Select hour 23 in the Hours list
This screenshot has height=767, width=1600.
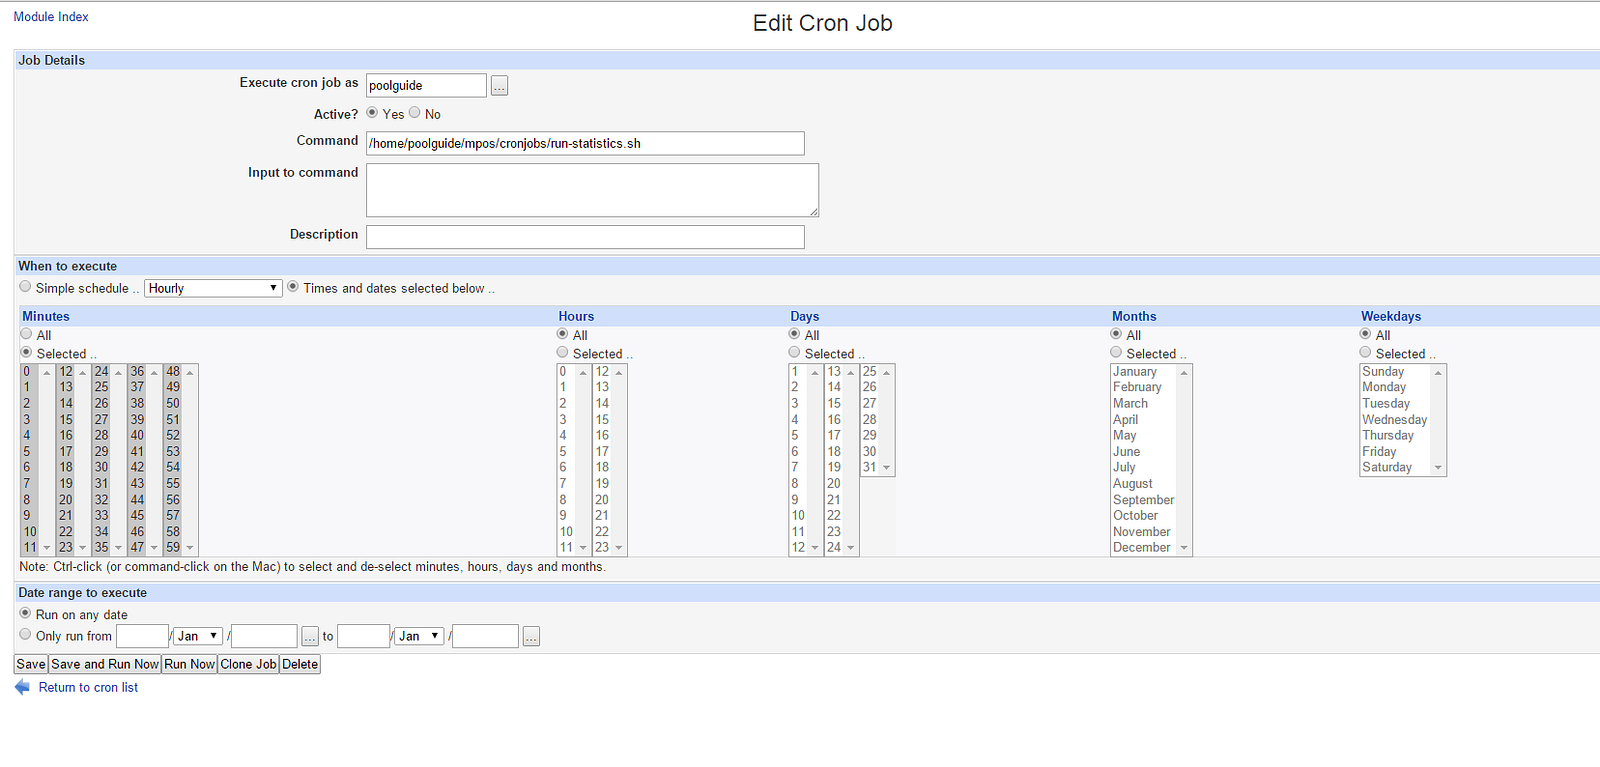pos(602,548)
